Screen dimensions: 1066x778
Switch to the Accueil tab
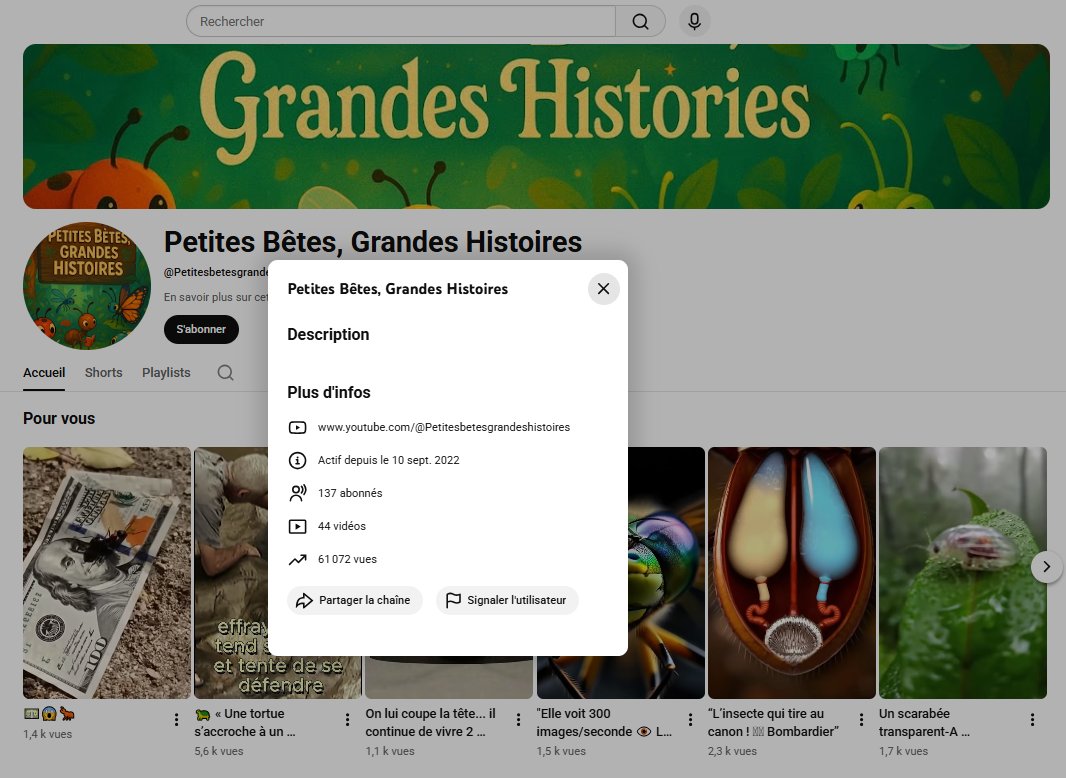[44, 373]
